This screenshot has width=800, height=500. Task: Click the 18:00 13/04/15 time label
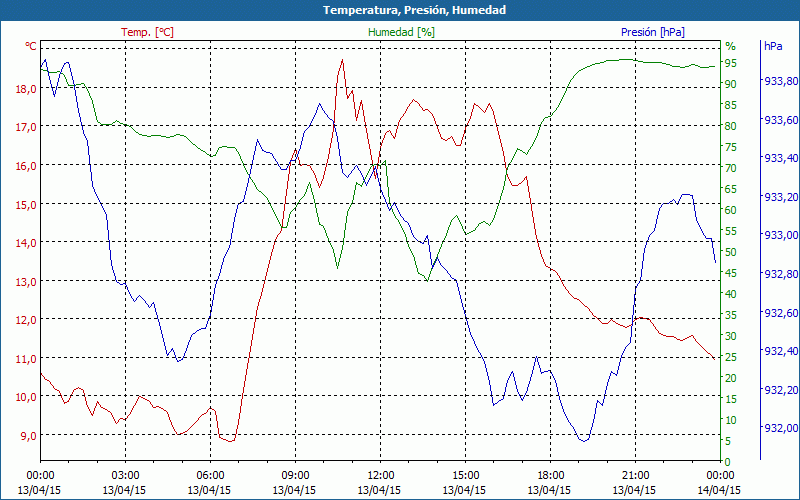coord(549,483)
